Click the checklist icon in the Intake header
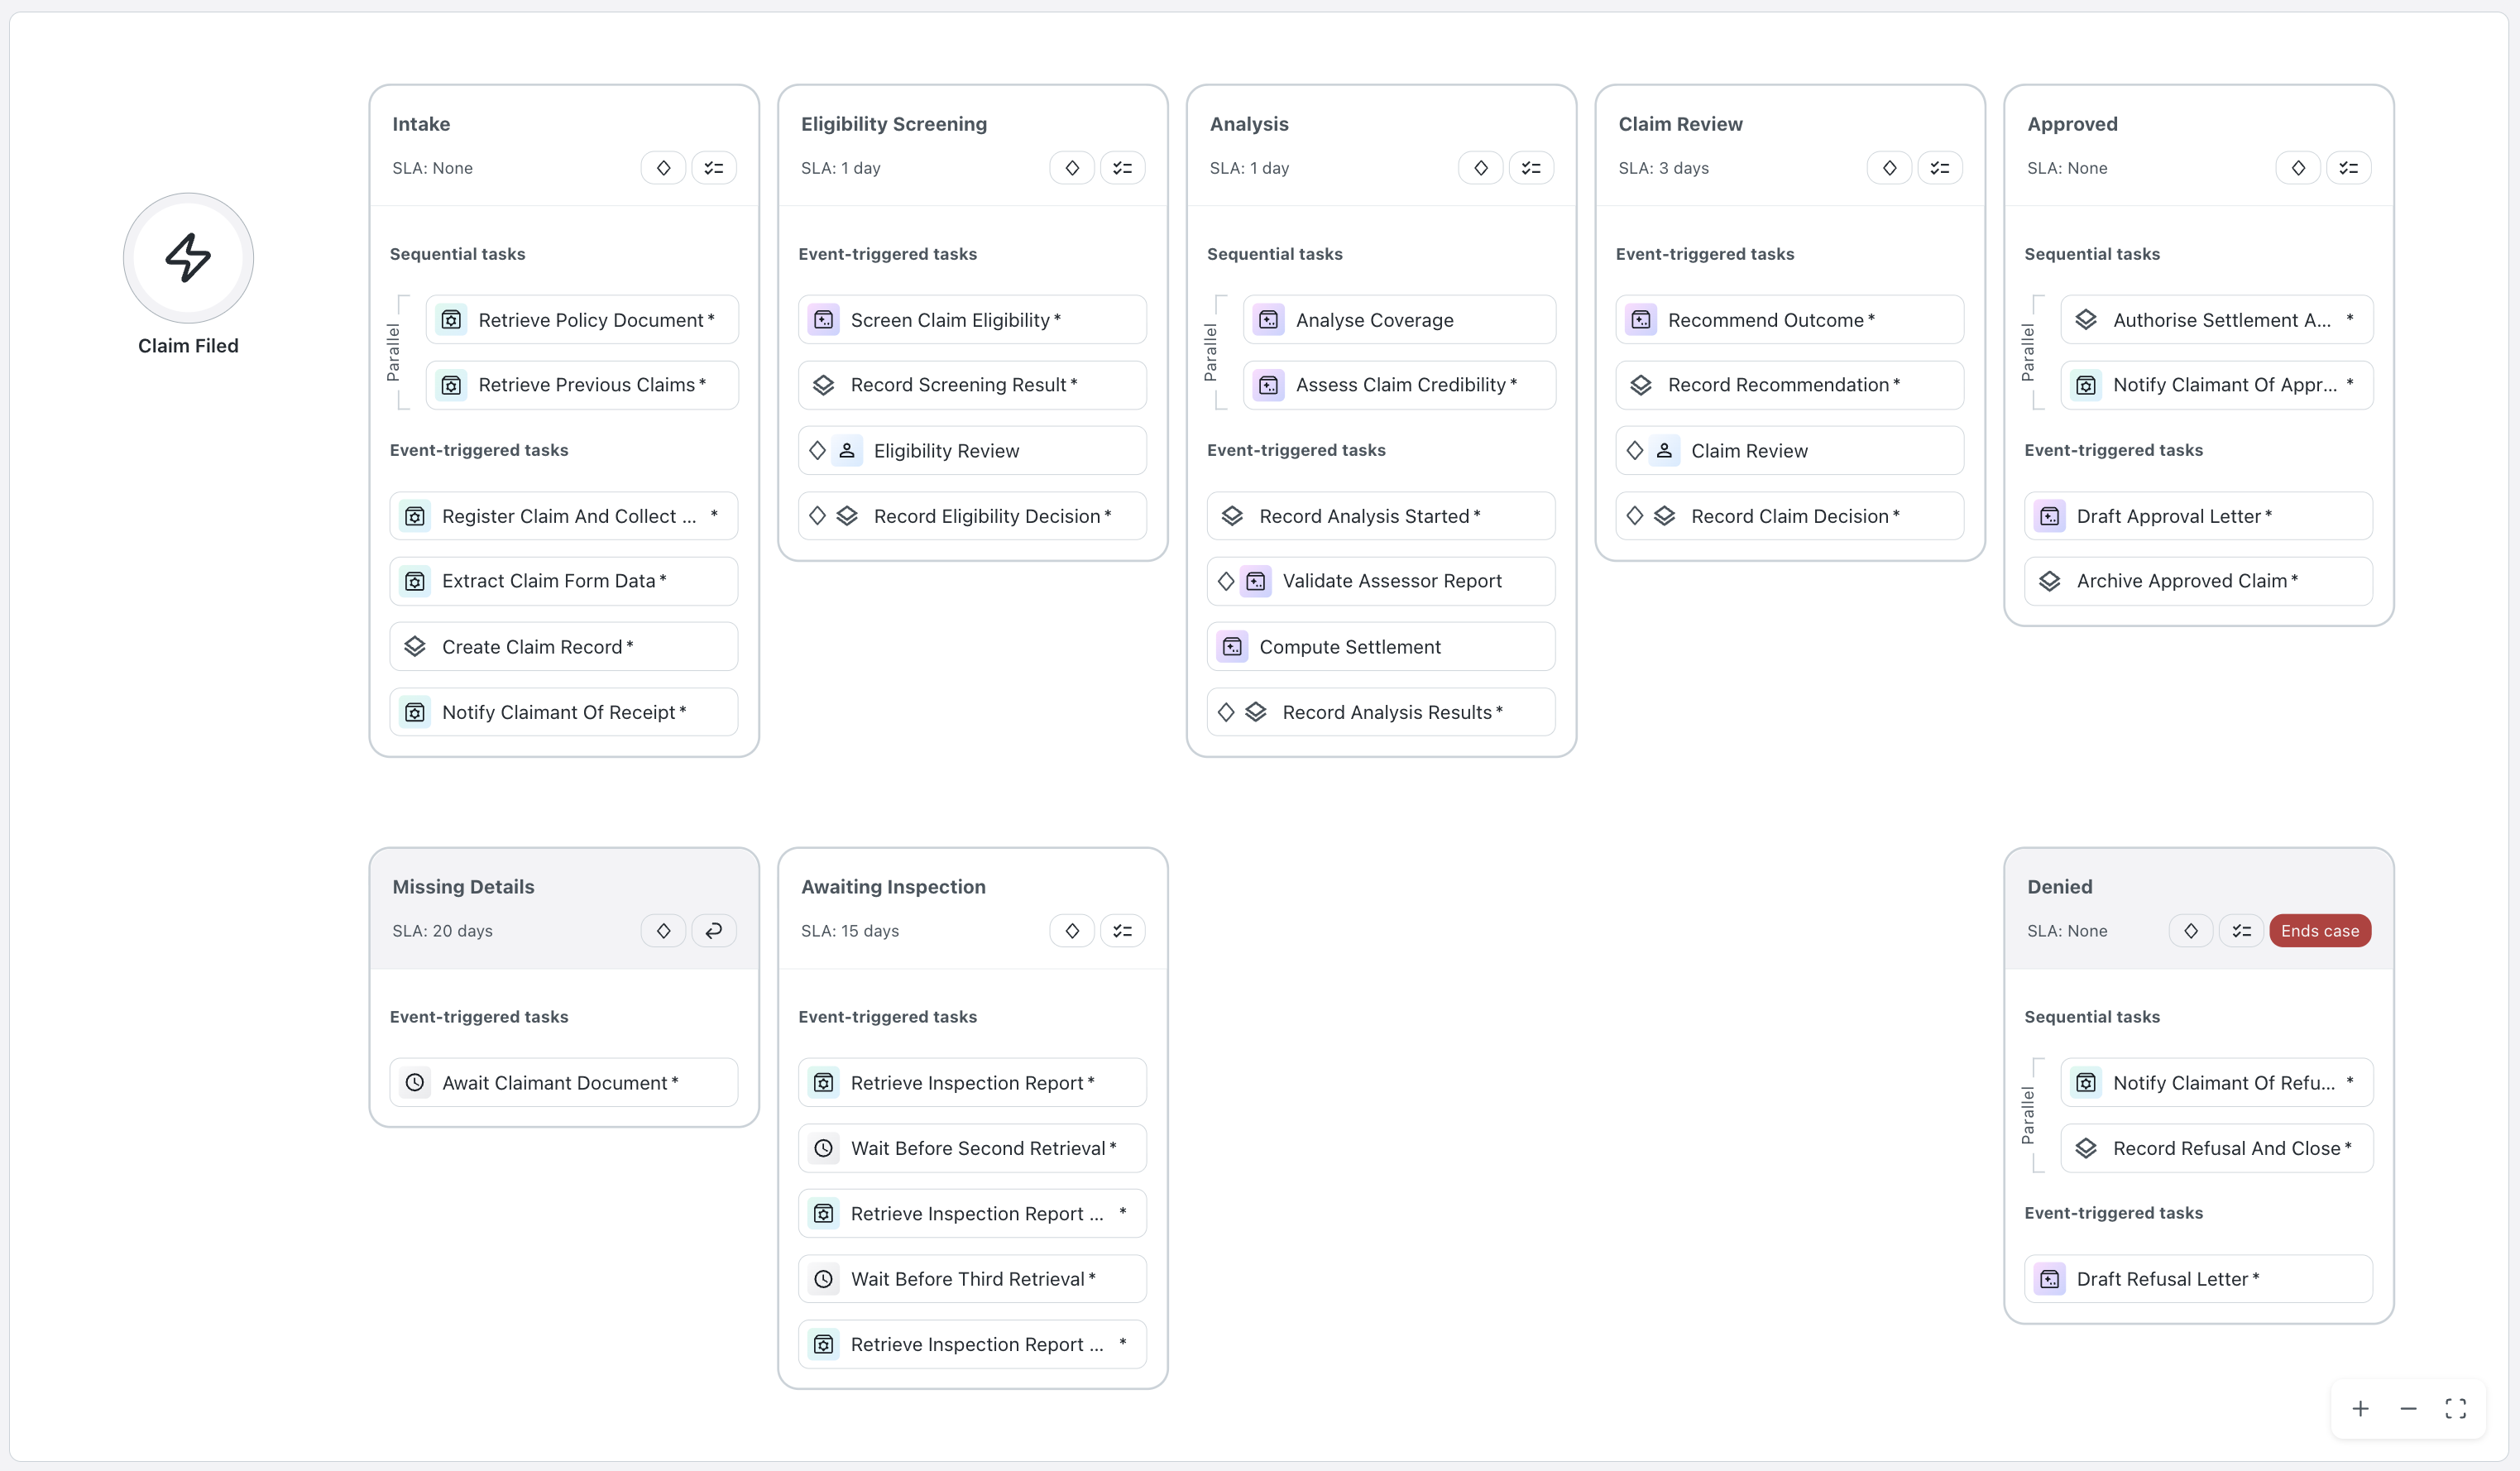Image resolution: width=2520 pixels, height=1471 pixels. coord(714,168)
